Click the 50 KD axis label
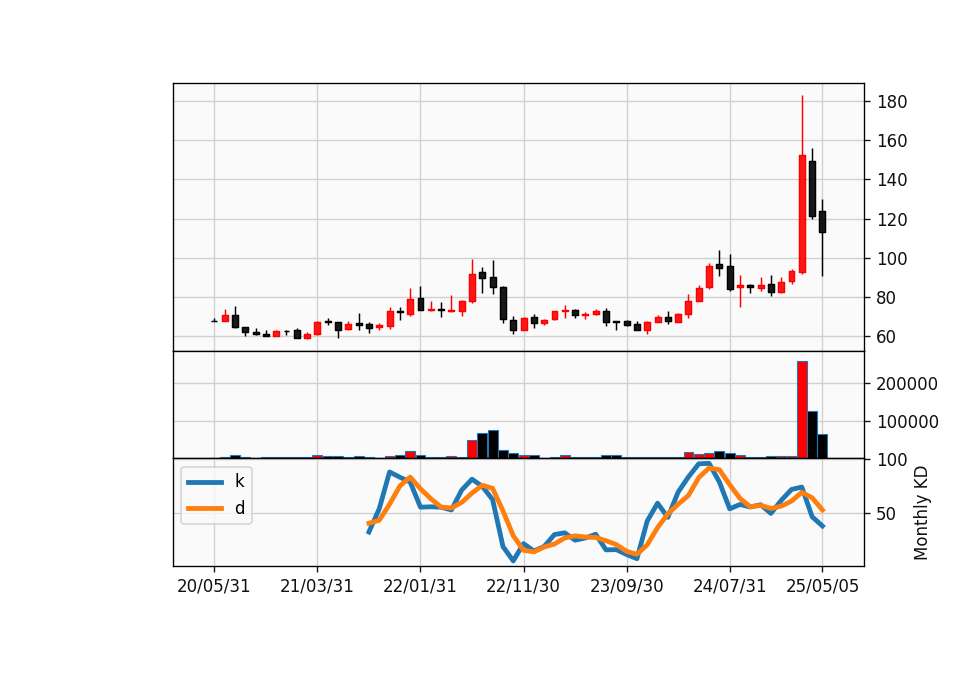This screenshot has width=960, height=690. pyautogui.click(x=887, y=514)
